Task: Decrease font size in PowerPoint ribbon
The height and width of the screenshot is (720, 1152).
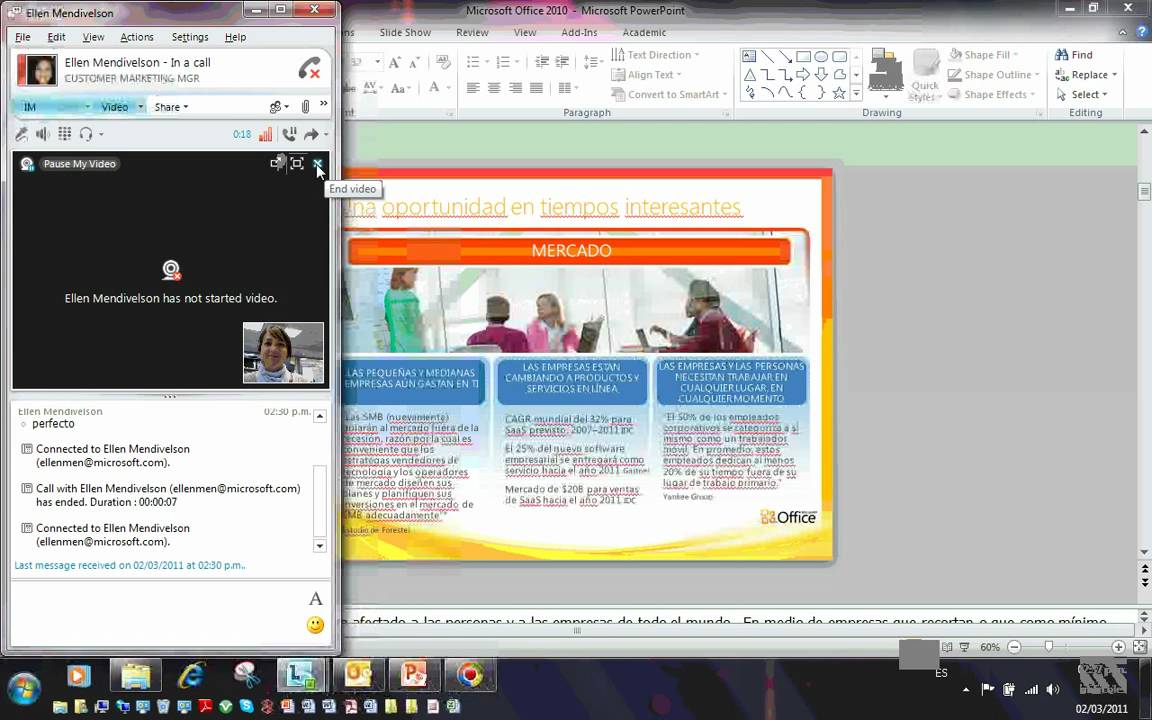Action: click(x=415, y=62)
